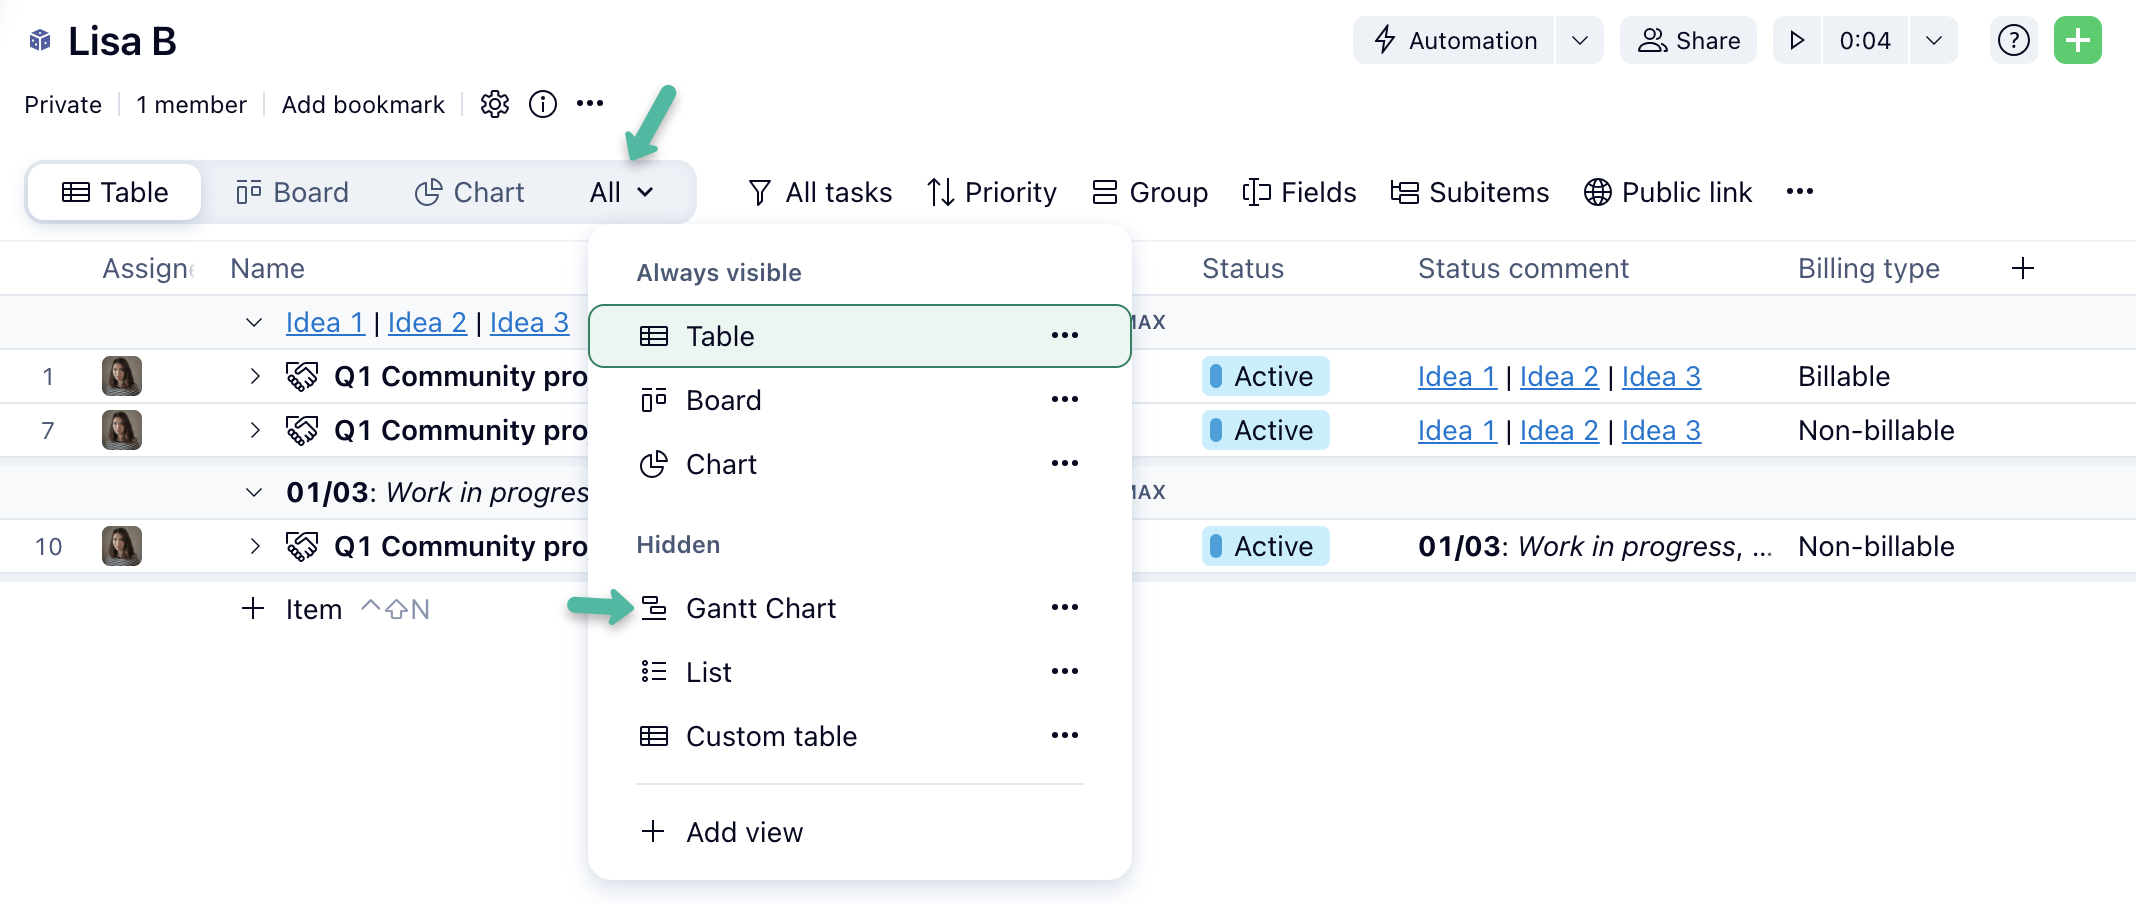Click the green plus create button
The width and height of the screenshot is (2136, 904).
pos(2078,40)
